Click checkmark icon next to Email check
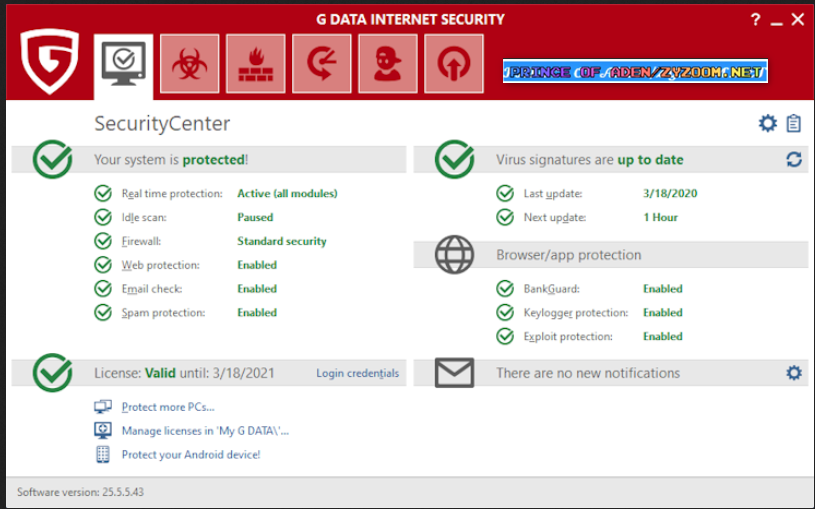 pyautogui.click(x=103, y=288)
